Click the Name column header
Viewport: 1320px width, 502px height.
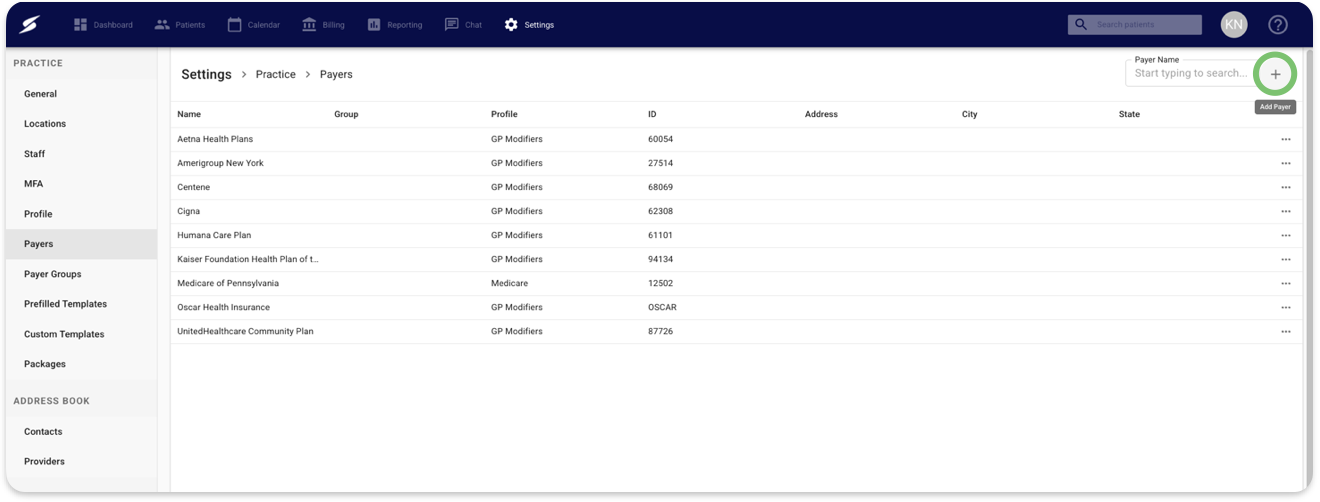point(189,114)
